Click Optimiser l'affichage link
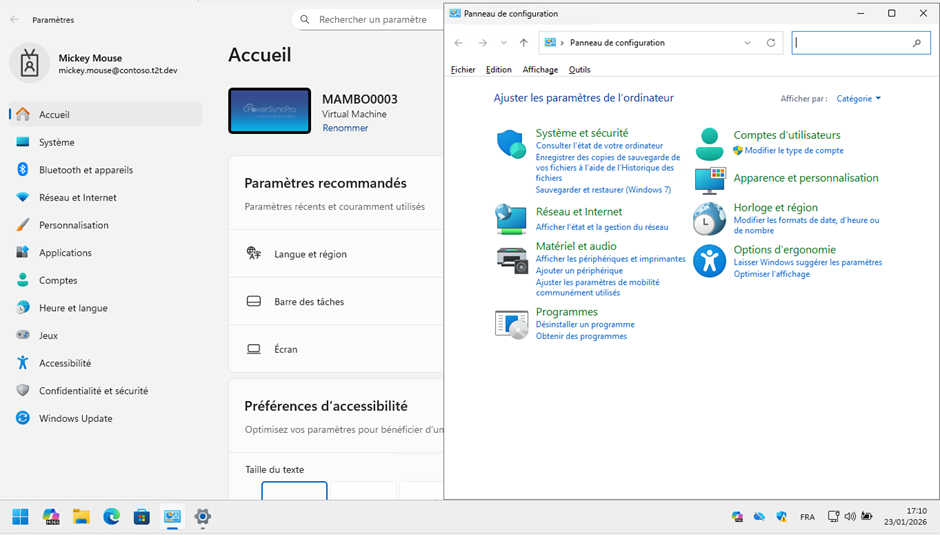The height and width of the screenshot is (535, 940). coord(772,274)
